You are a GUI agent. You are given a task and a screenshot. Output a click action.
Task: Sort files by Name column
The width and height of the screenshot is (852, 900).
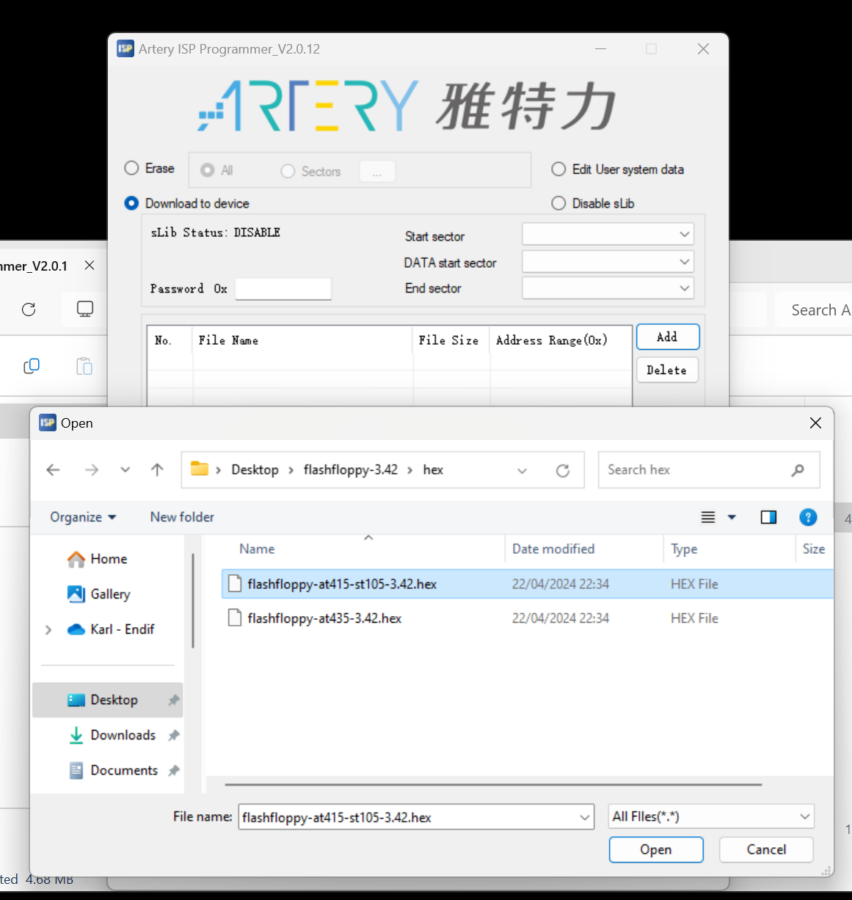pyautogui.click(x=257, y=549)
